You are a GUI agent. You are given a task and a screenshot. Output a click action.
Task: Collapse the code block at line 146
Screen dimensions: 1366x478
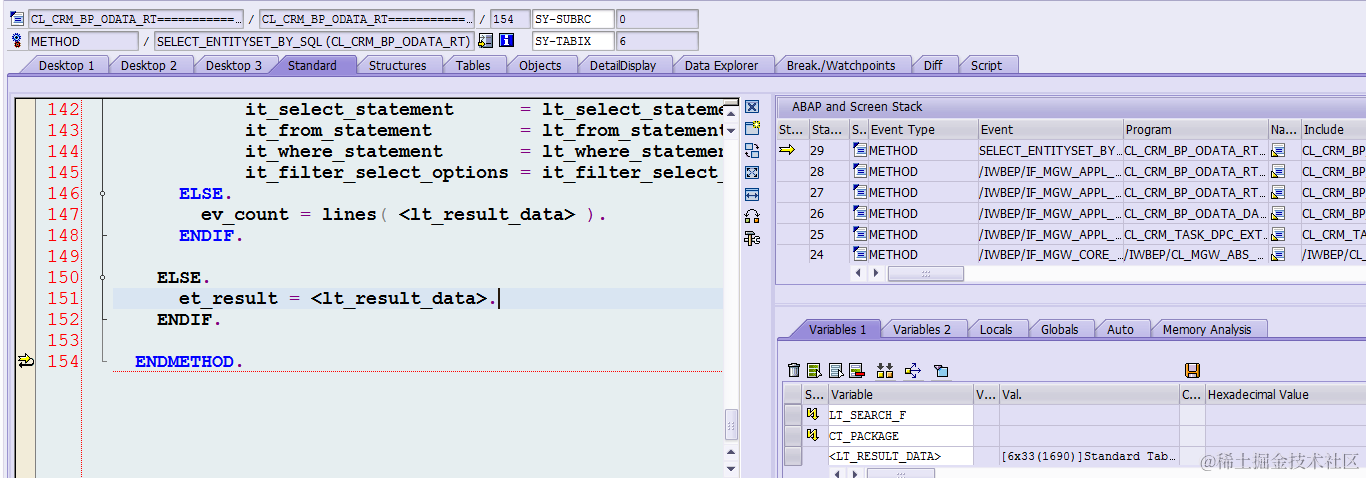pos(102,193)
